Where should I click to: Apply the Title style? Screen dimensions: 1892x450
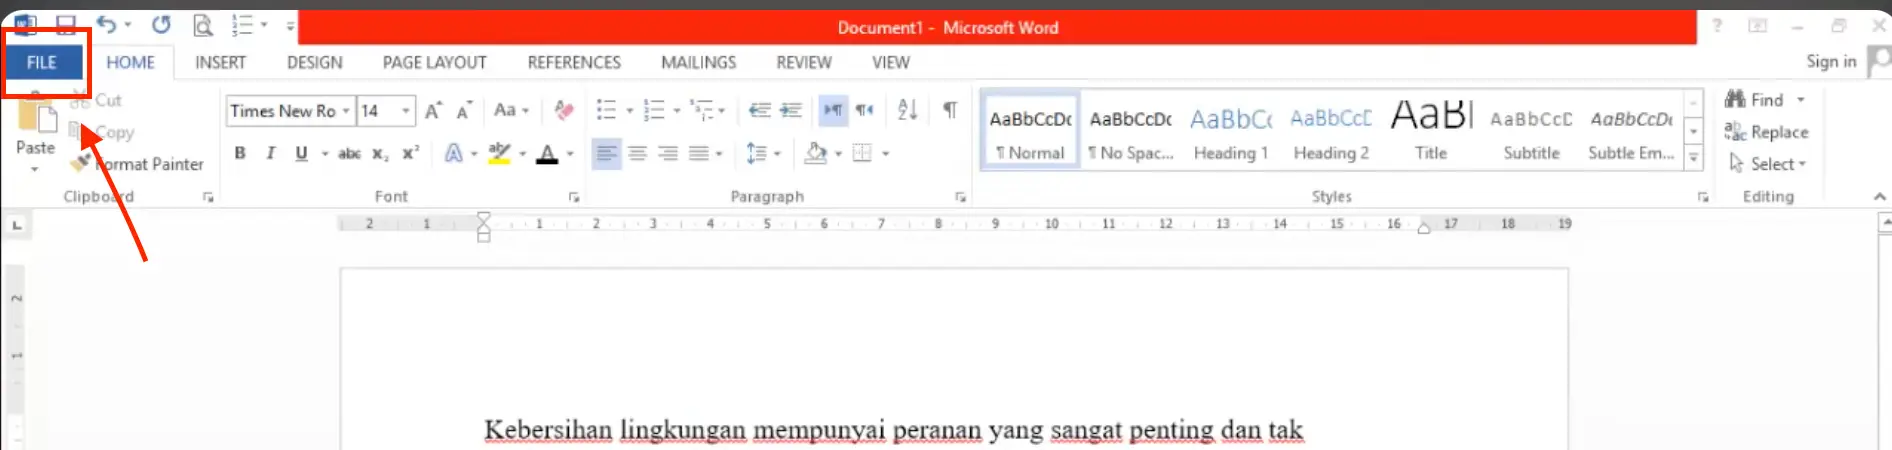1431,132
